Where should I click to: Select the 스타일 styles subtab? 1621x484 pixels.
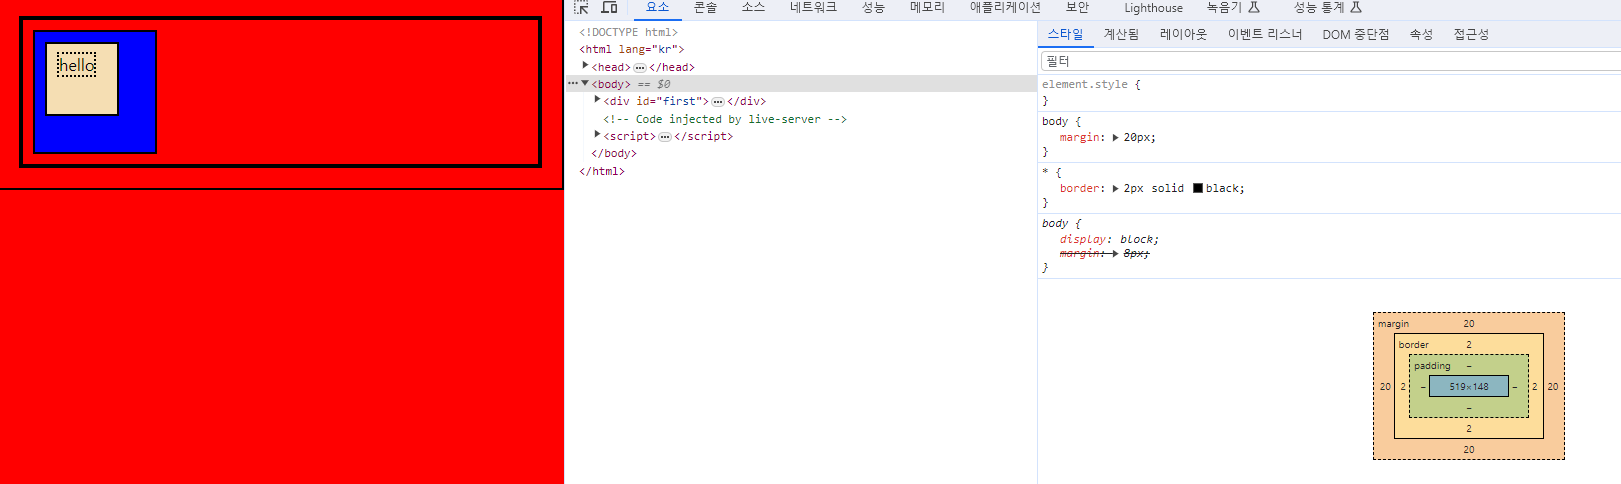pos(1065,34)
